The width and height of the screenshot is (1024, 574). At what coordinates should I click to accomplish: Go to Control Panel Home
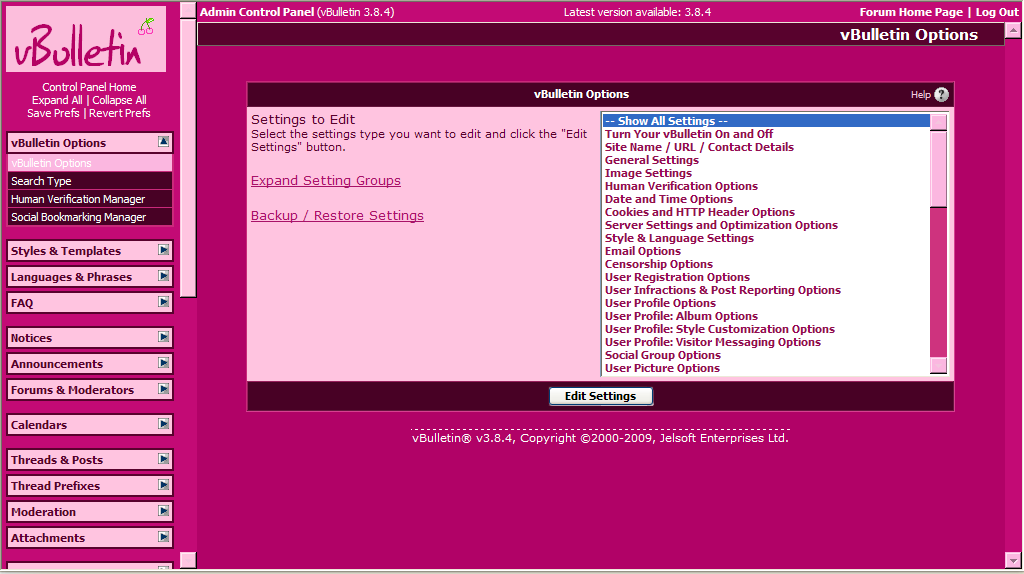point(89,87)
